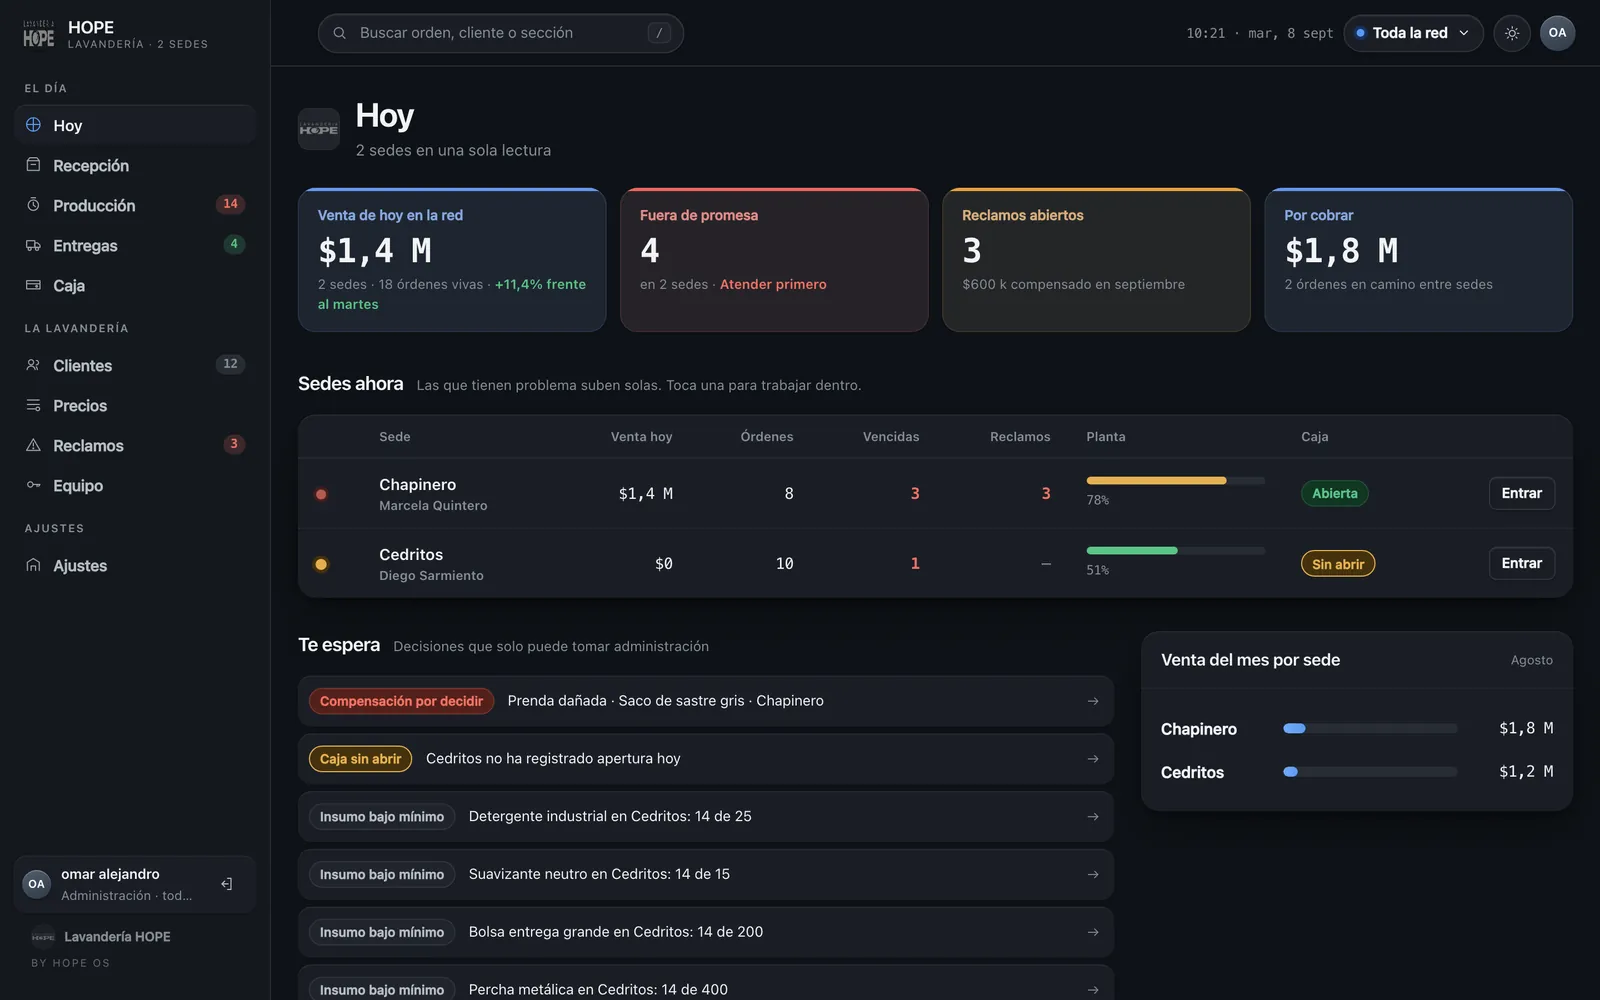Open Bolsa entrega grande en Cedritos row
This screenshot has width=1600, height=1000.
tap(705, 932)
